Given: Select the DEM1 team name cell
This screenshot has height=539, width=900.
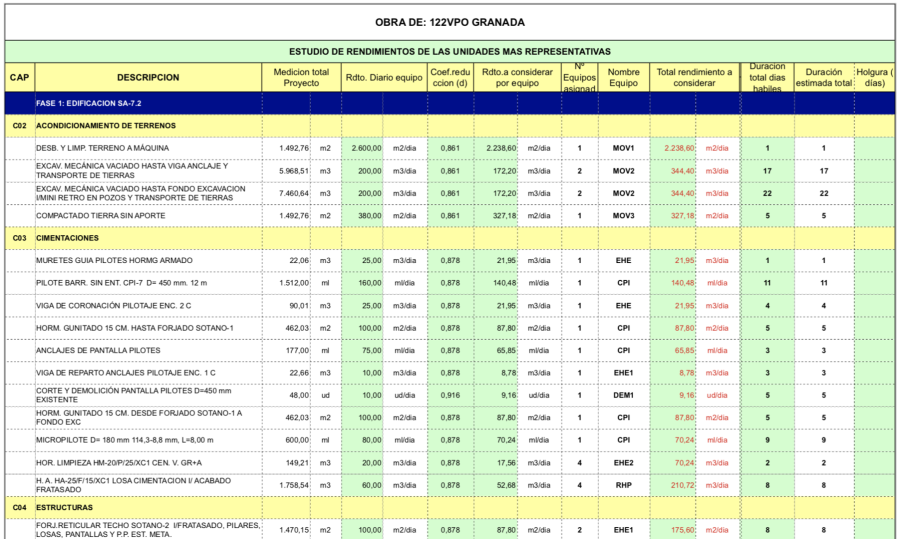Looking at the screenshot, I should [623, 395].
